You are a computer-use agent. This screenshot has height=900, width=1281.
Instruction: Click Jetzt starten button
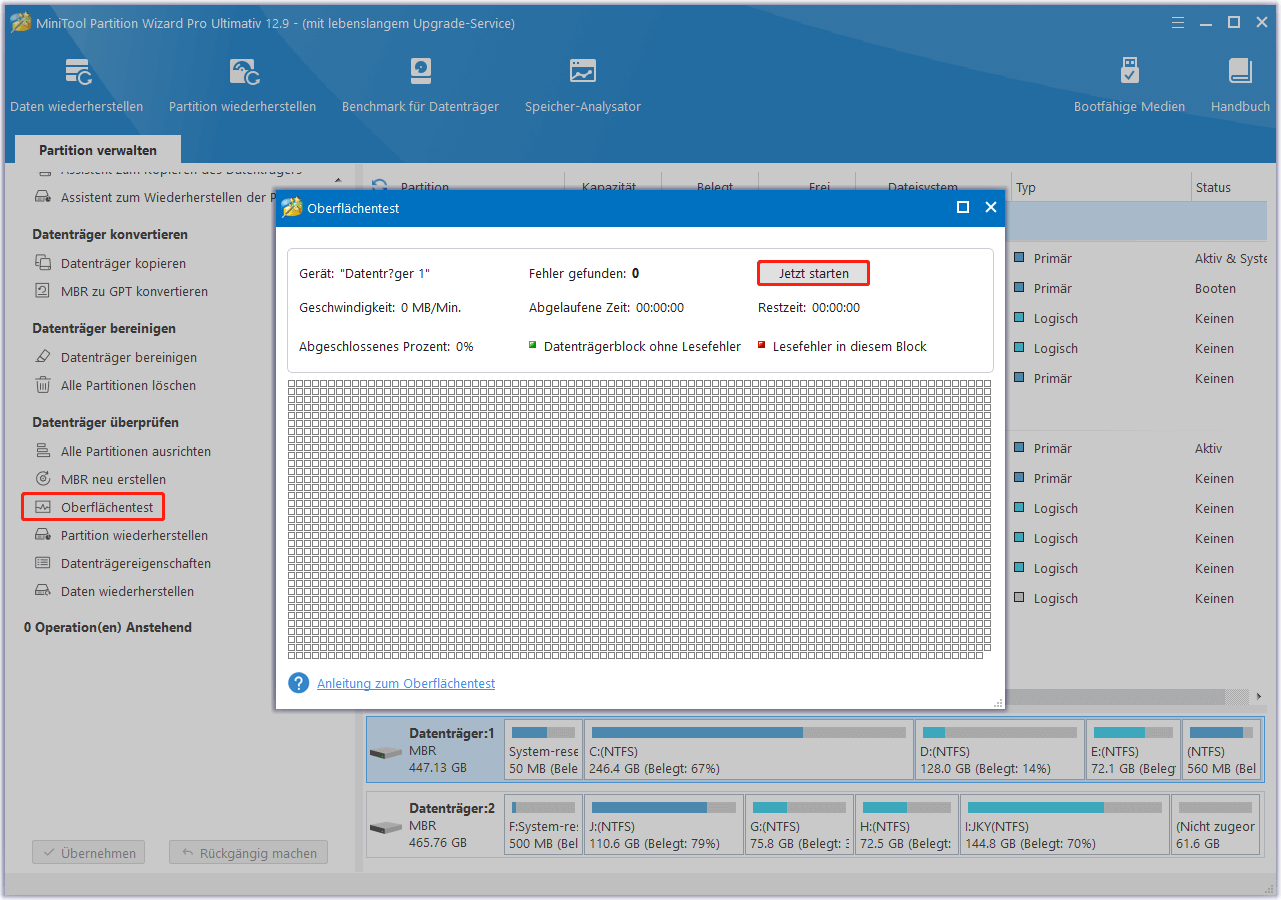tap(813, 273)
